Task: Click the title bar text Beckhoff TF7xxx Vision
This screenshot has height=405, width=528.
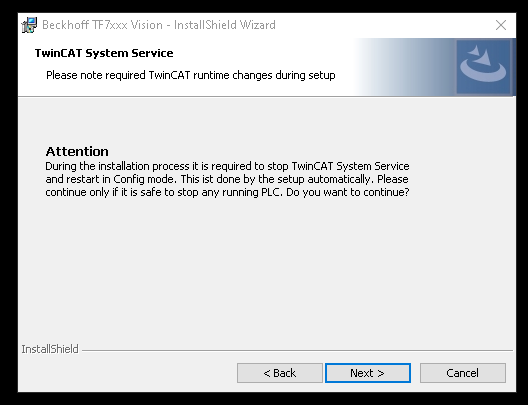Action: pyautogui.click(x=102, y=25)
